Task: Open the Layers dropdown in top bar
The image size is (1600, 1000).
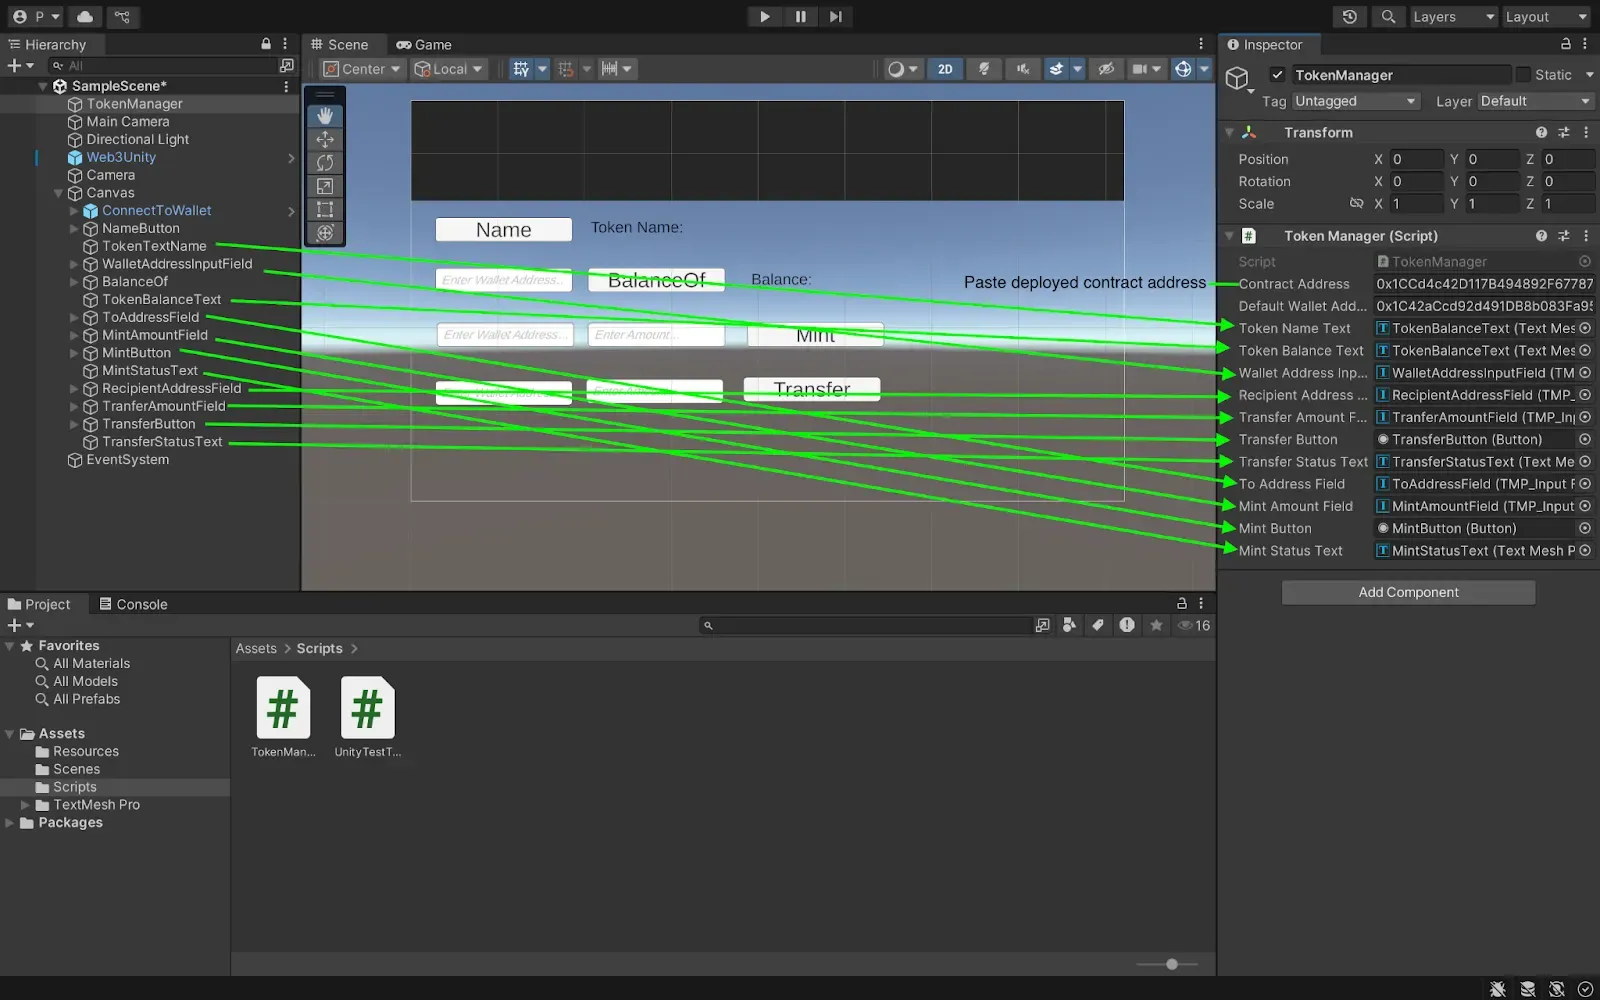Action: (x=1453, y=17)
